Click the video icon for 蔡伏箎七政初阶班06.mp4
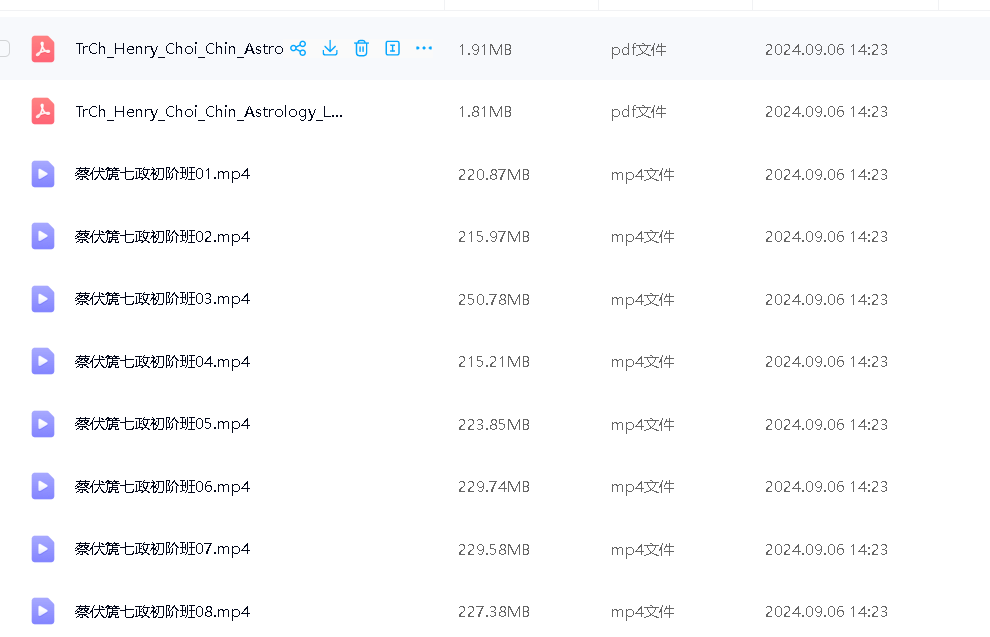990x637 pixels. [x=42, y=486]
